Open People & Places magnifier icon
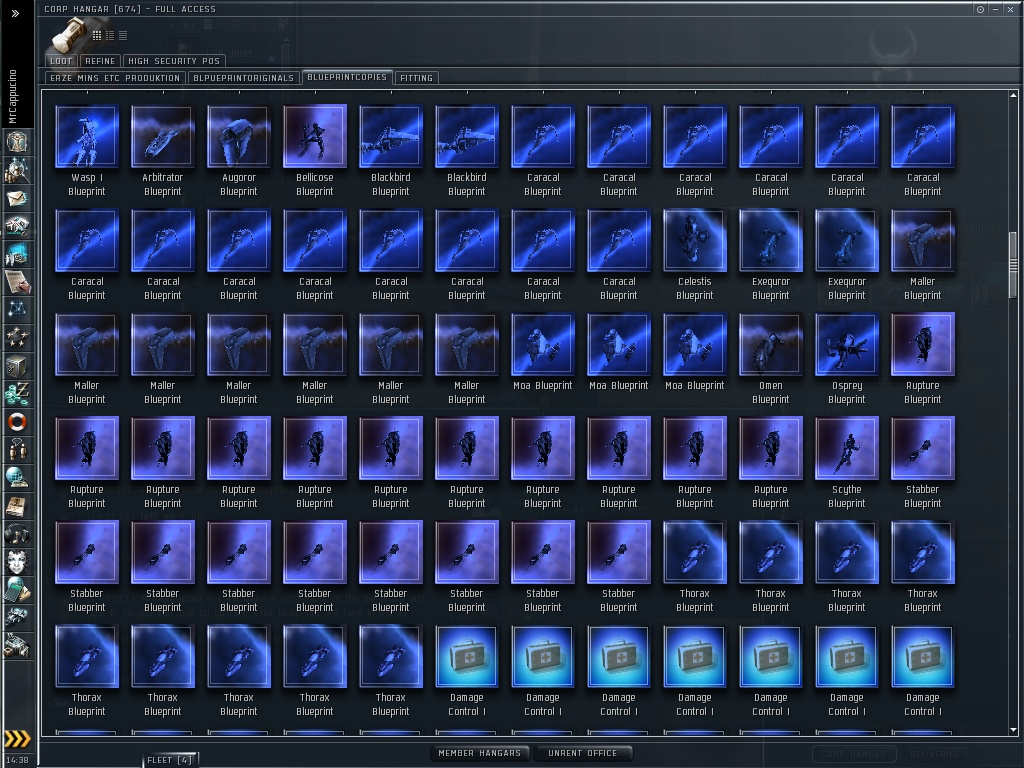 [17, 170]
